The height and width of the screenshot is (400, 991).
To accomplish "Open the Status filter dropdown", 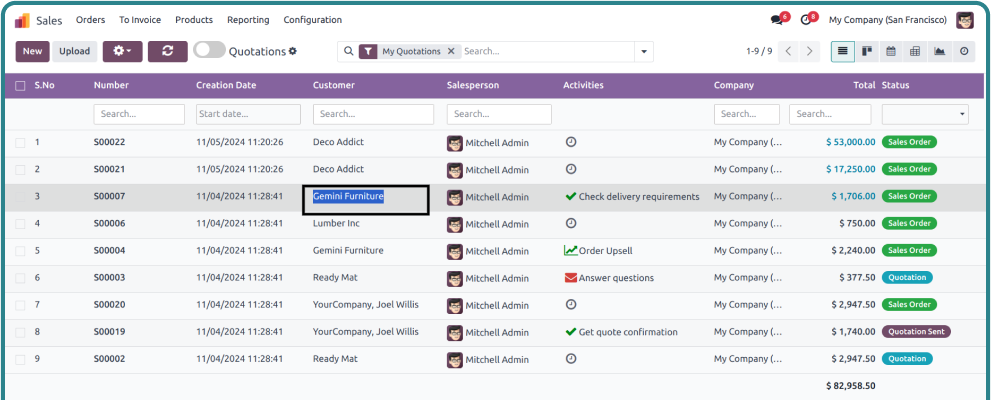I will (924, 115).
